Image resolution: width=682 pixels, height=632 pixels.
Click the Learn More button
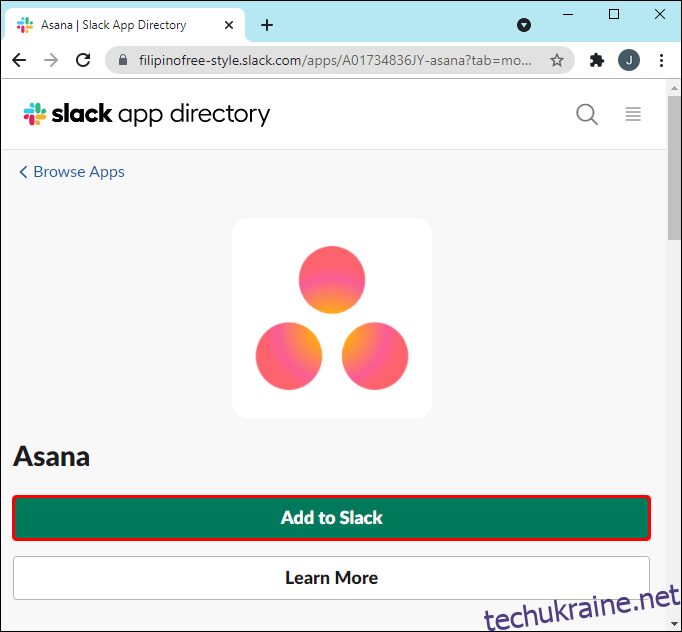coord(331,578)
